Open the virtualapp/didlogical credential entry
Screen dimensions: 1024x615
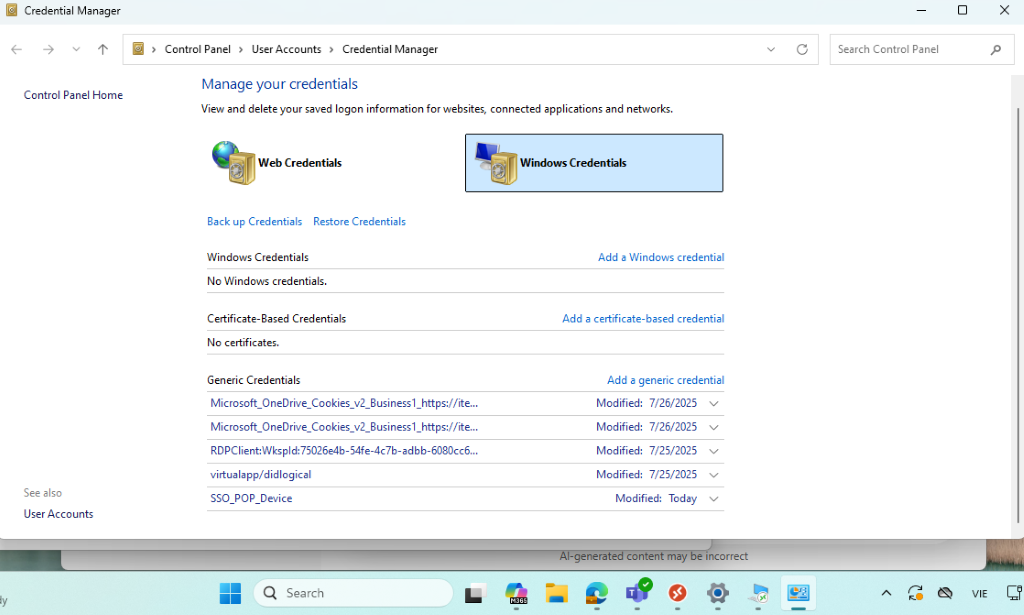click(261, 475)
